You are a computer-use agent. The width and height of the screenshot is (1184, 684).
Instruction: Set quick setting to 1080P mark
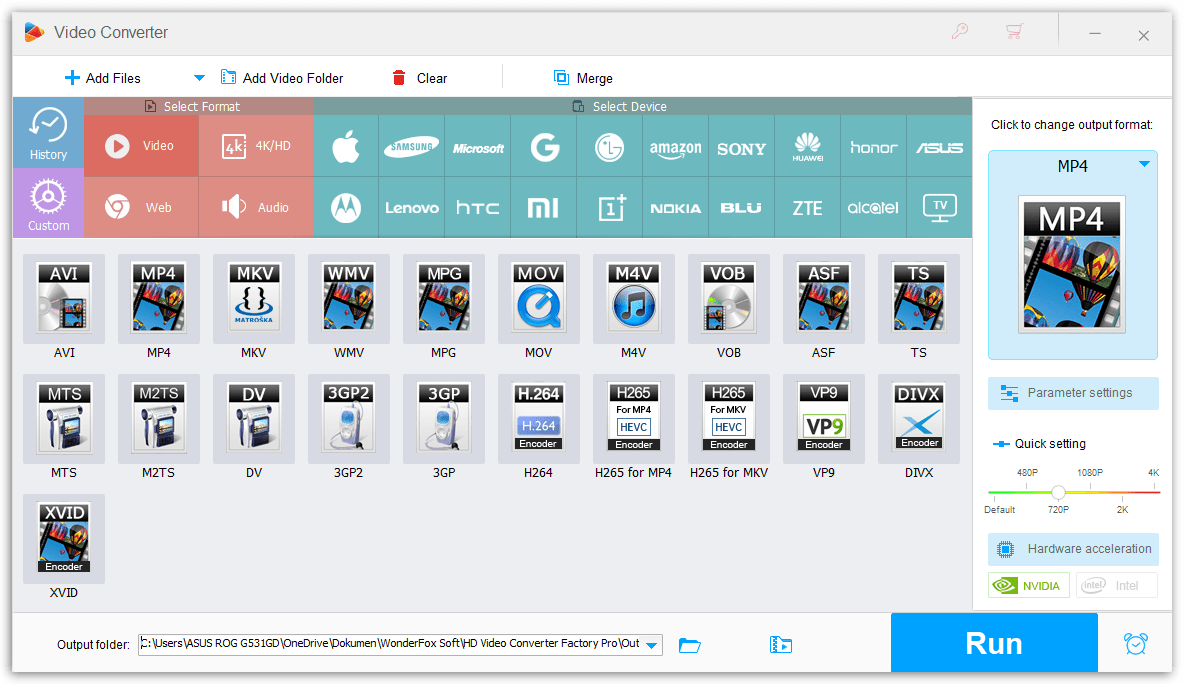(x=1090, y=473)
